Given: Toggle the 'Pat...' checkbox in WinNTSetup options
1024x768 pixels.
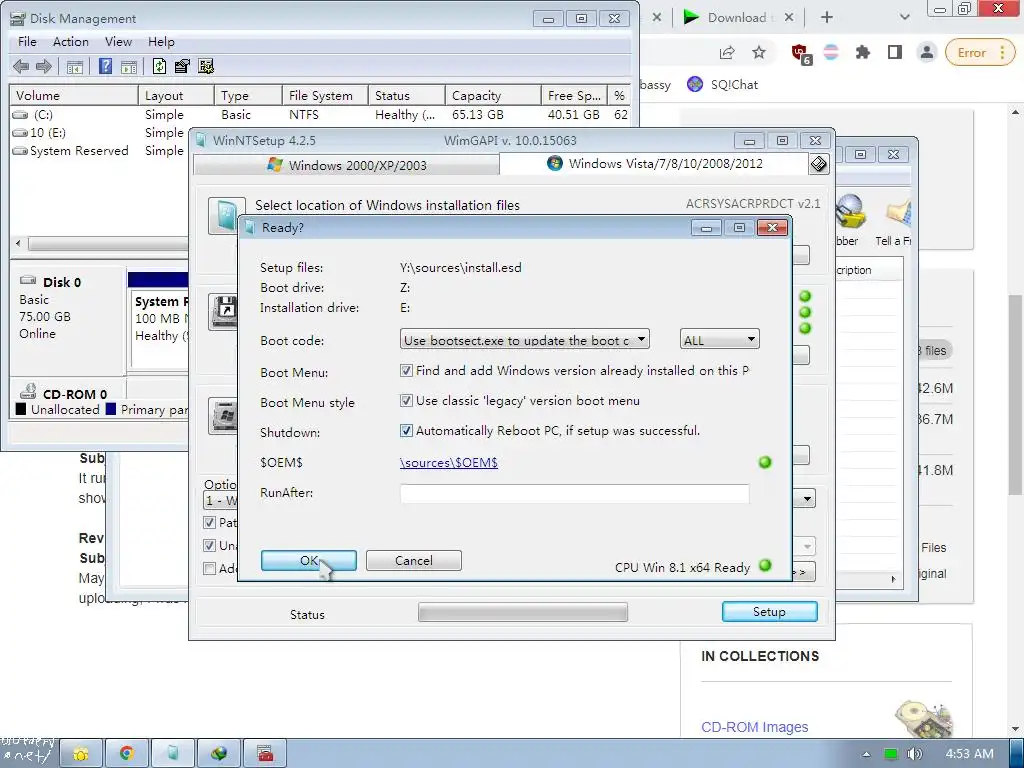Looking at the screenshot, I should click(210, 522).
